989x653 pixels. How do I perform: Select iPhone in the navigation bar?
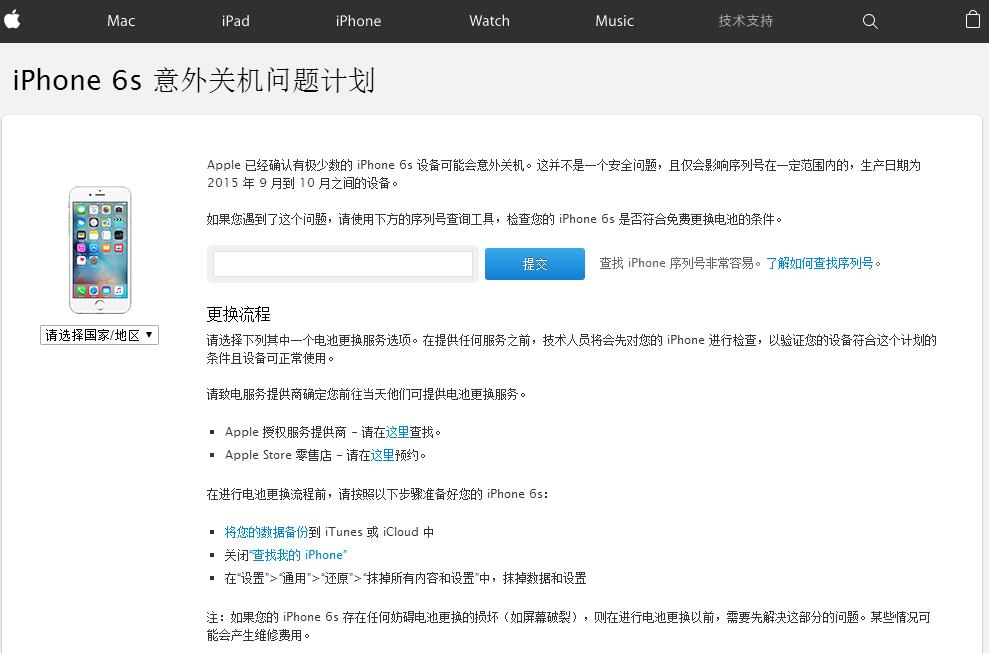358,21
